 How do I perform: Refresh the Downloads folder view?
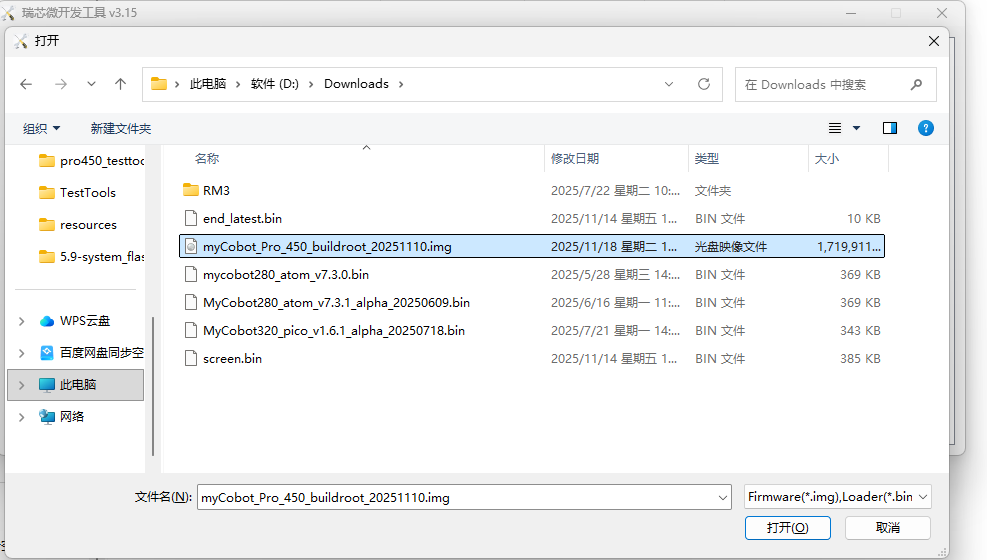tap(704, 85)
